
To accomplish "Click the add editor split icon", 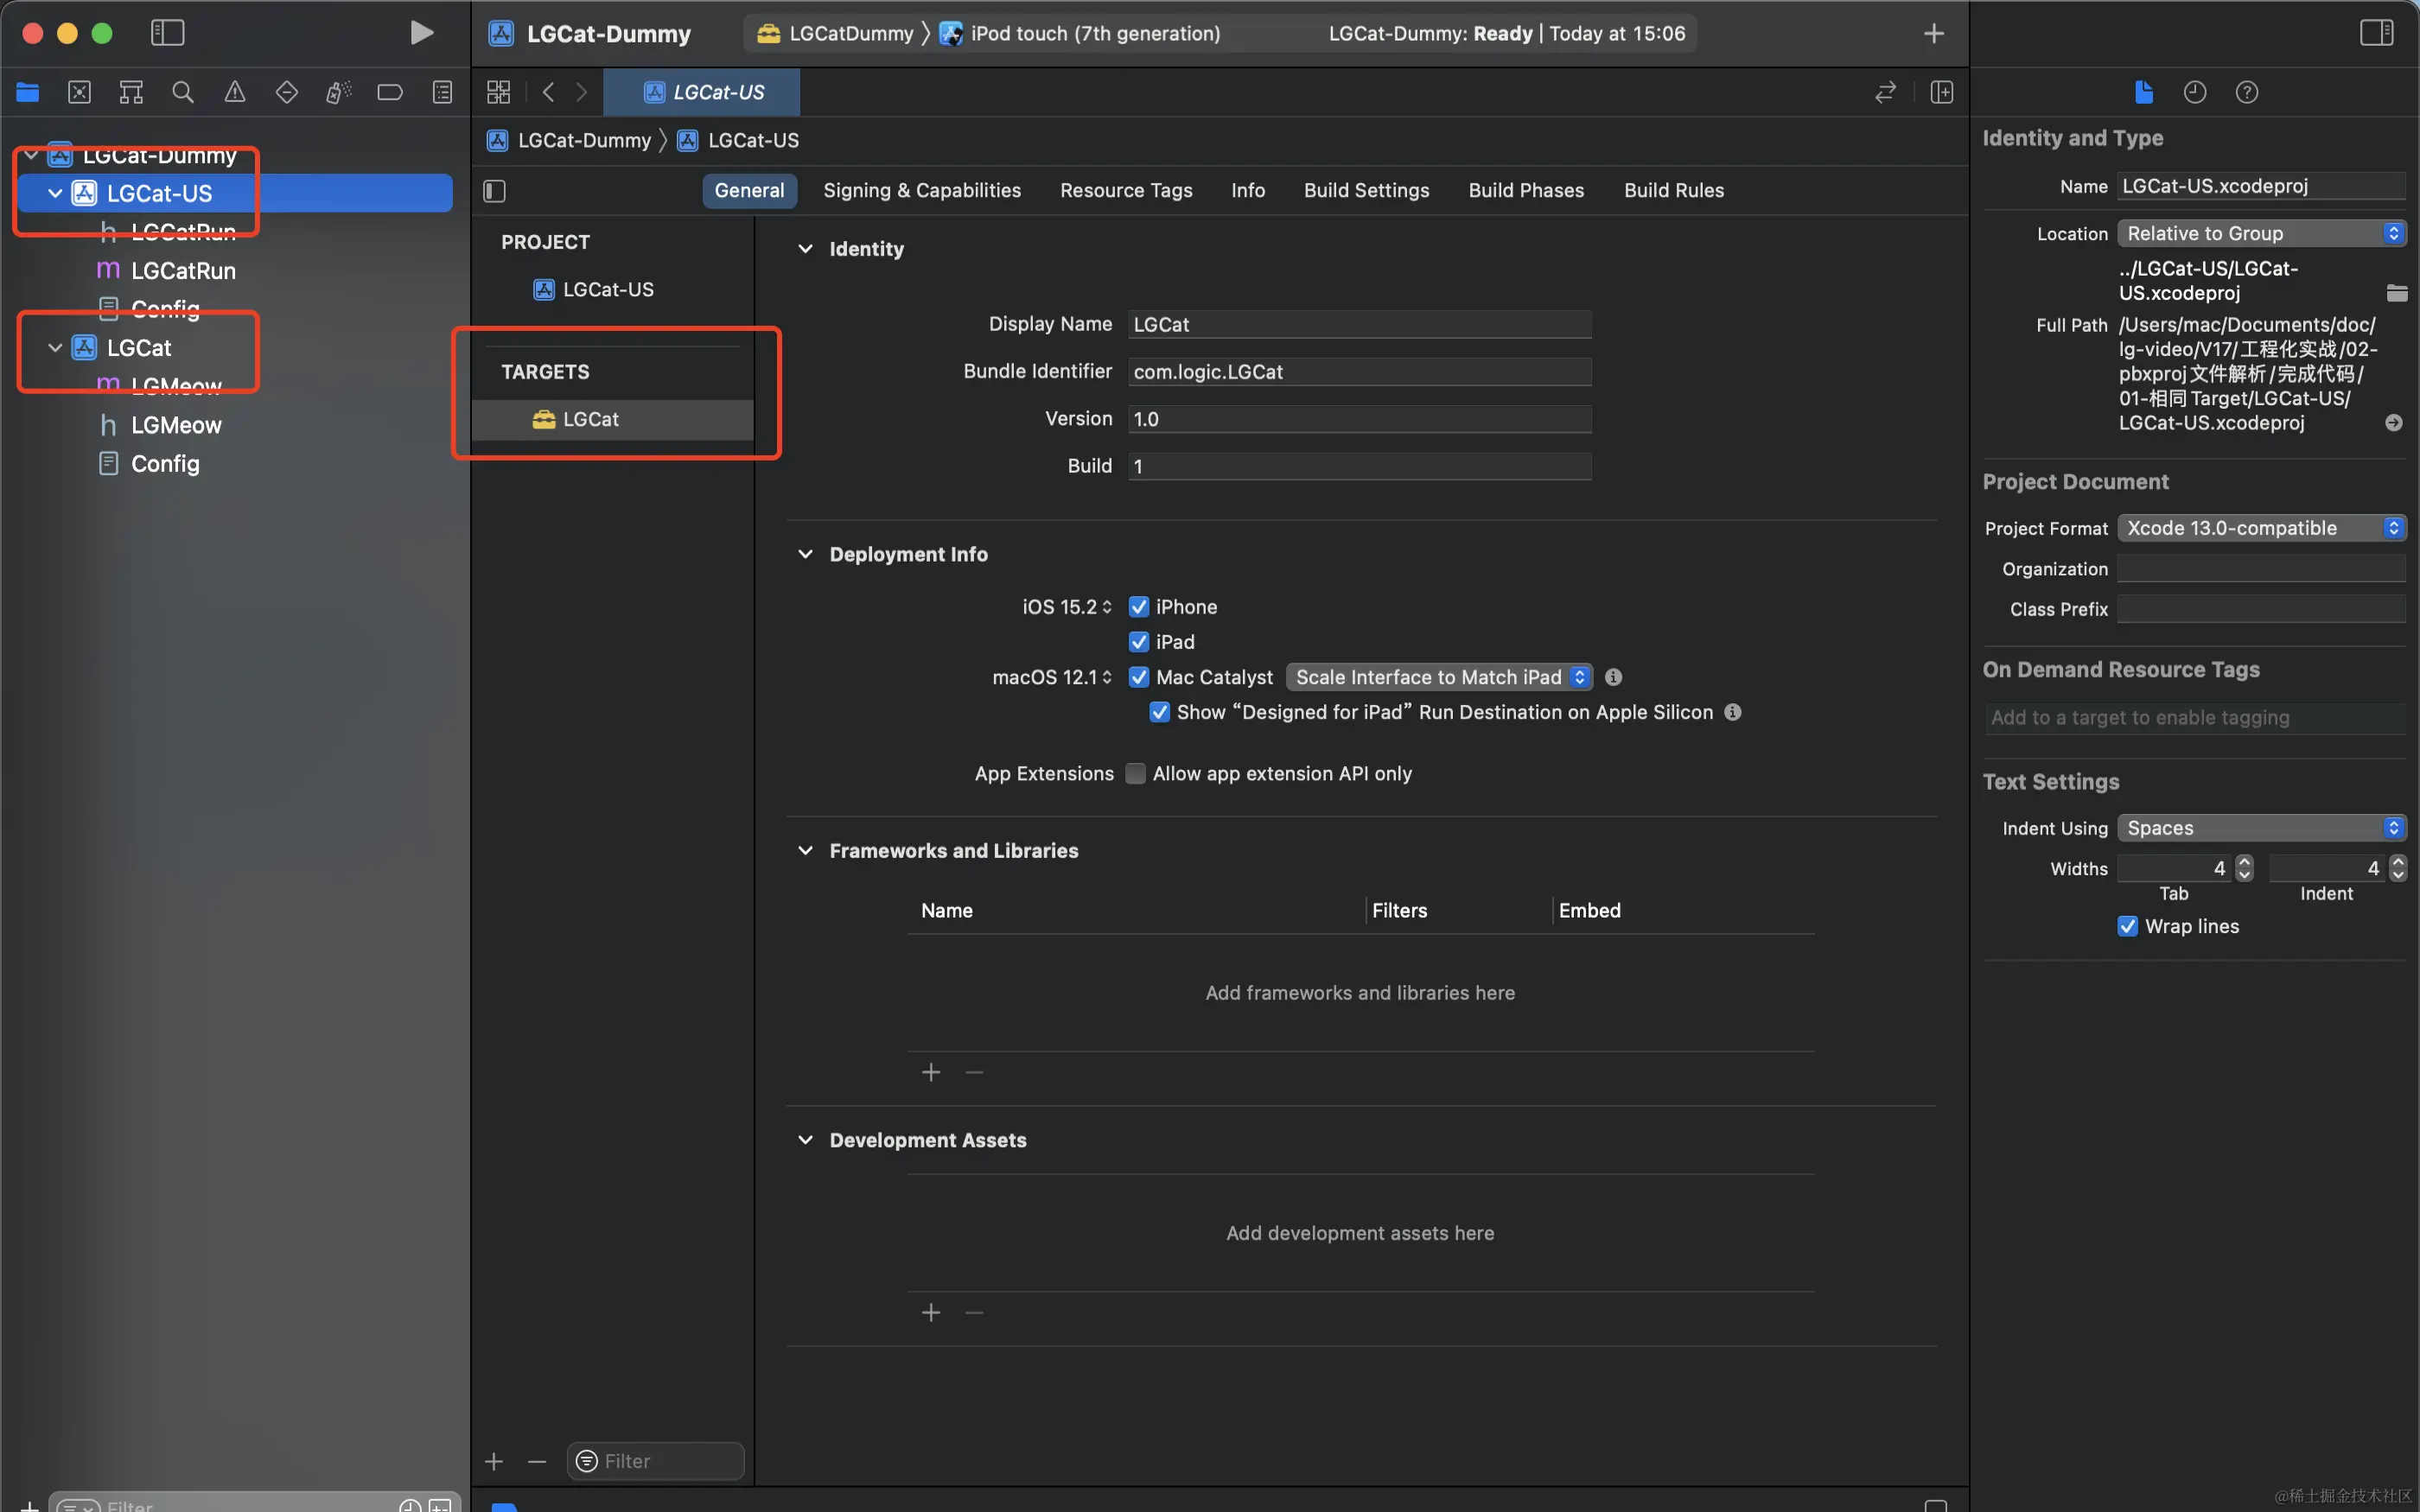I will [x=1941, y=93].
